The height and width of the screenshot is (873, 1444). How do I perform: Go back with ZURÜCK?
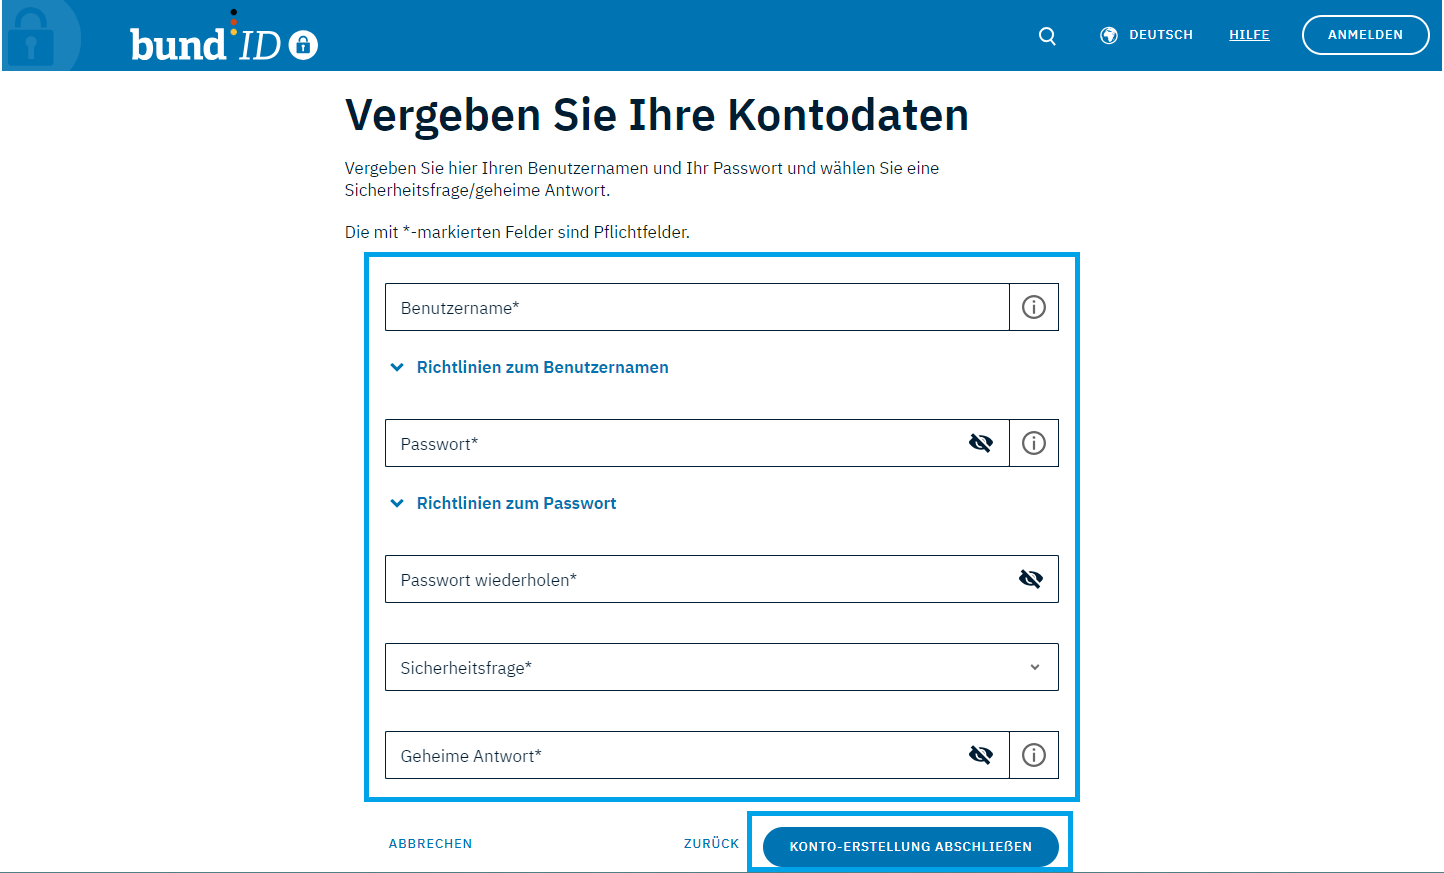(x=712, y=844)
